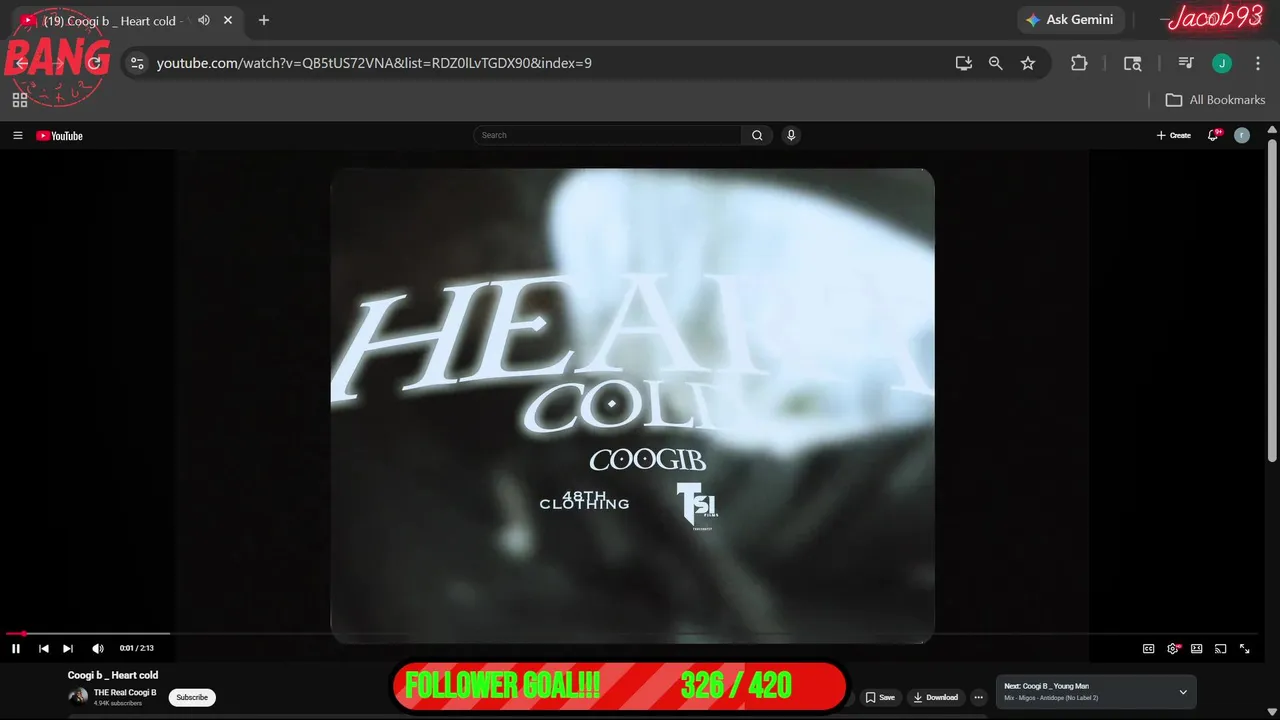Click the search magnifier button
This screenshot has width=1280, height=720.
coord(757,135)
